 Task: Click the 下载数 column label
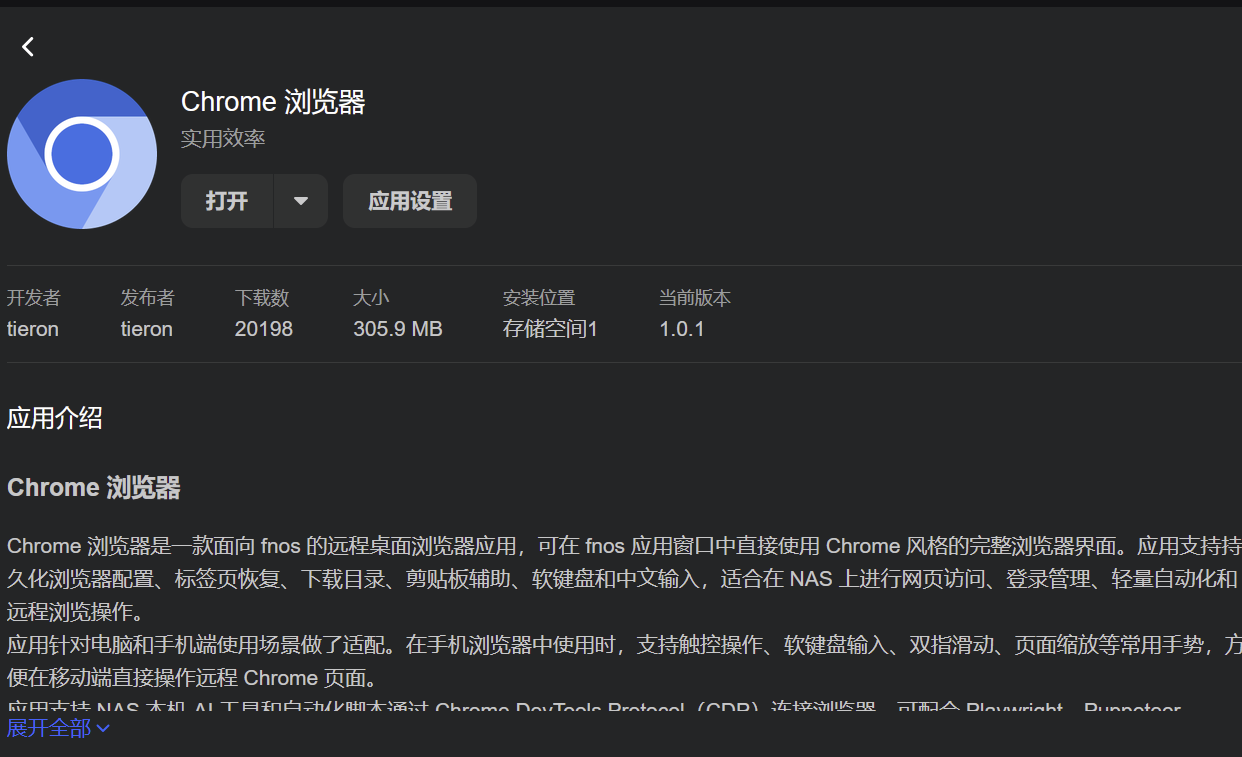pos(262,298)
